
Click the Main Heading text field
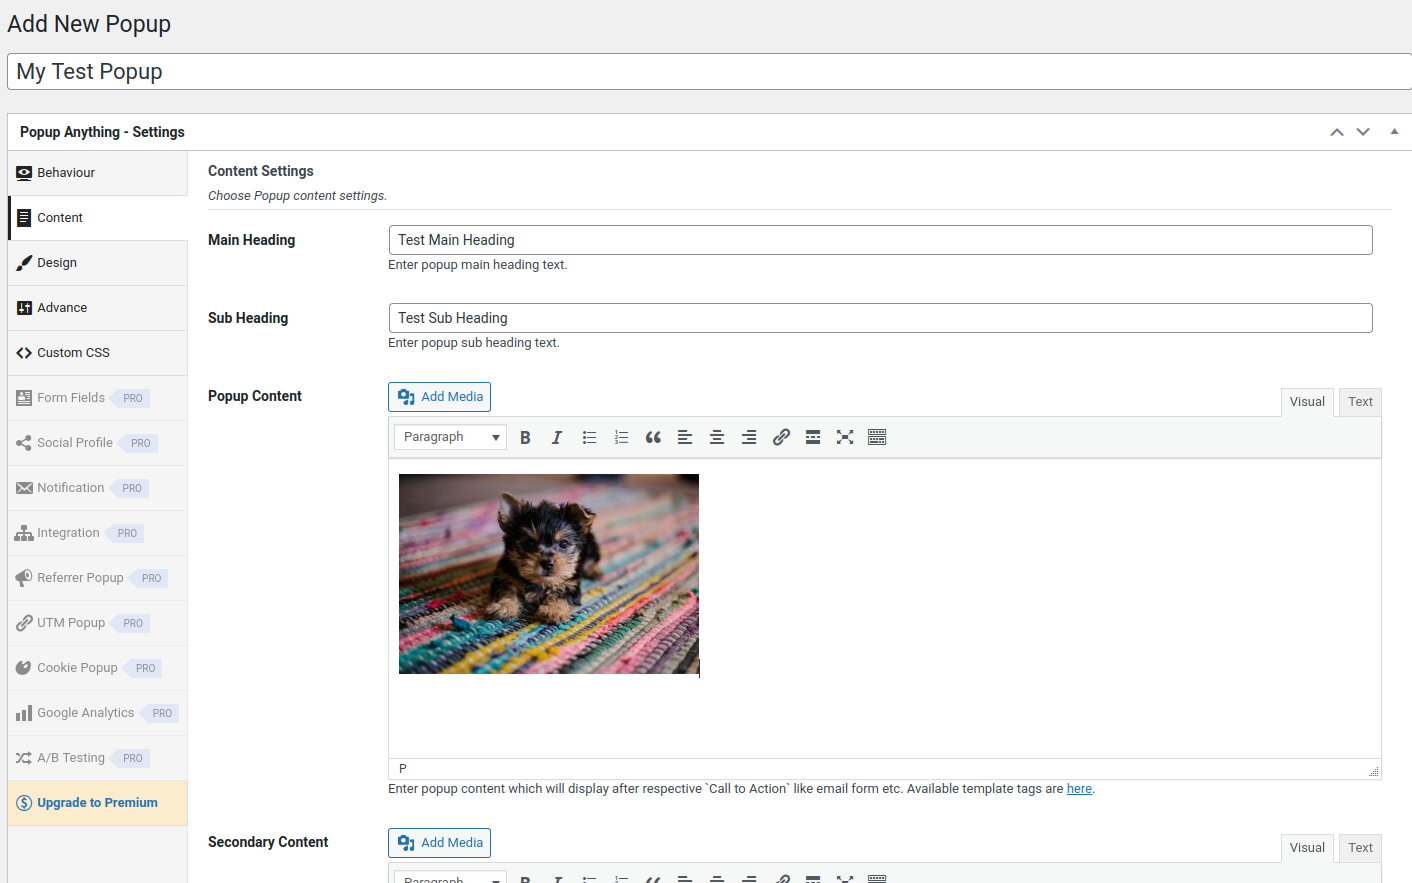coord(880,240)
